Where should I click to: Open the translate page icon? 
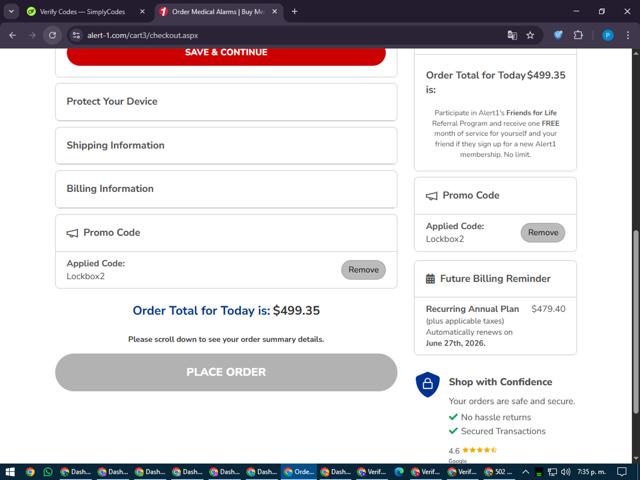tap(512, 35)
